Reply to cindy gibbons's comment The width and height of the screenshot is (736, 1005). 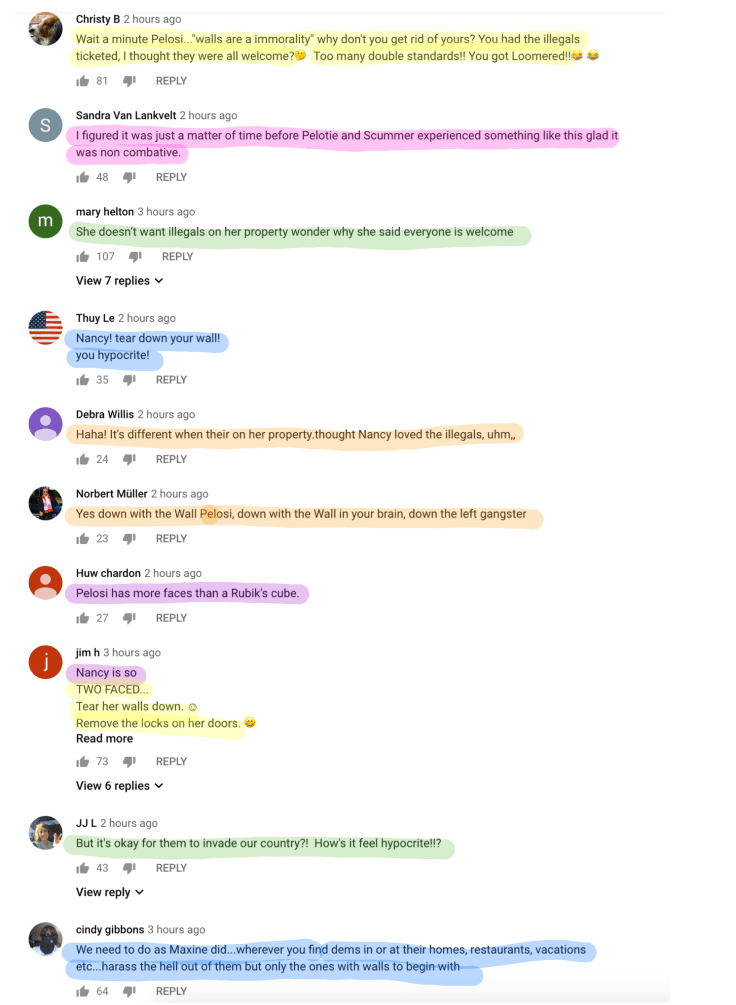point(171,990)
